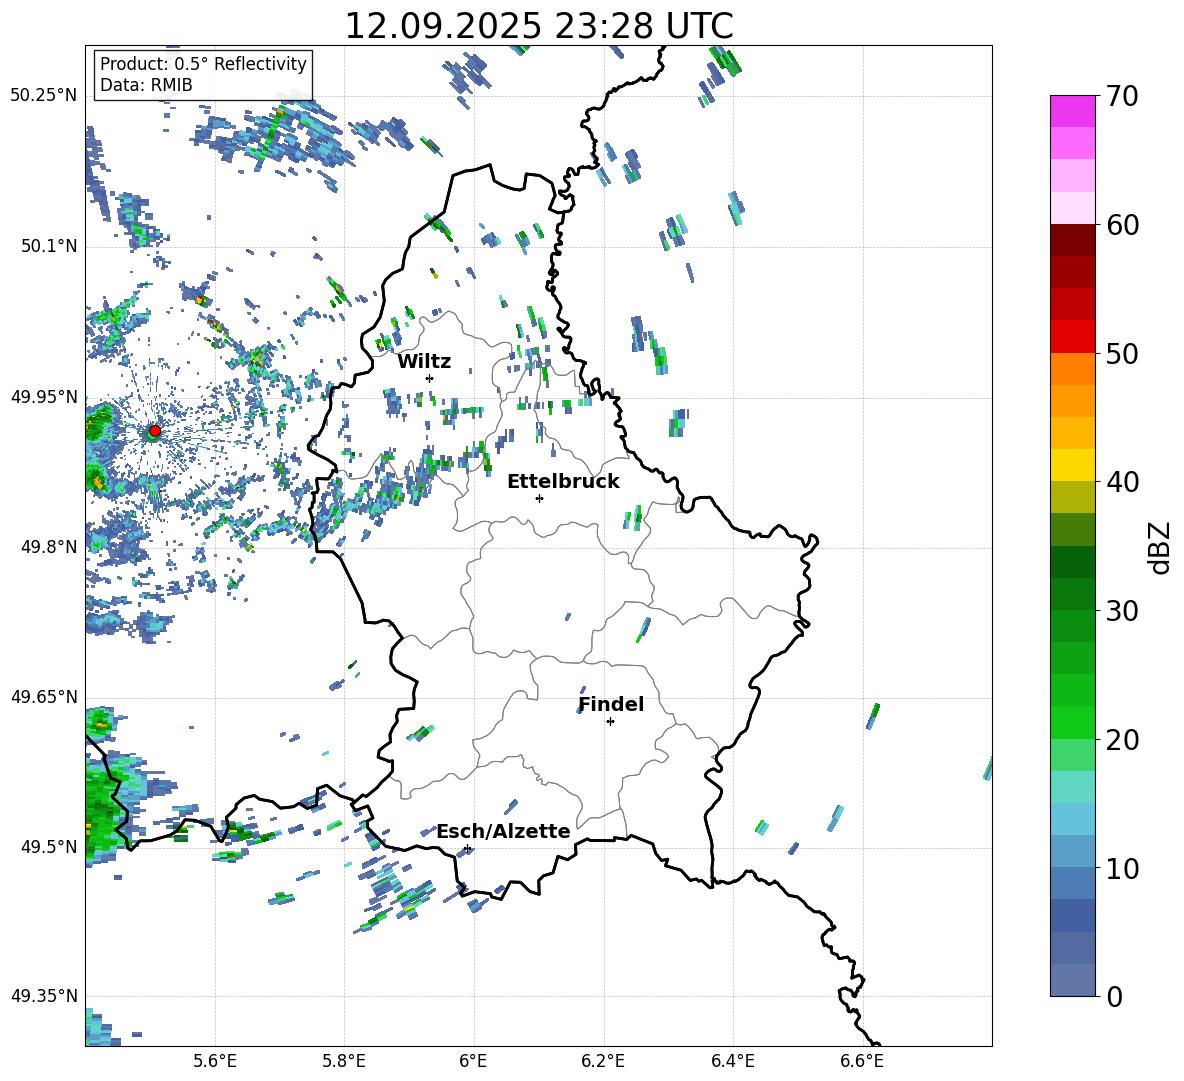Click the bright red 50 dBZ swatch
The width and height of the screenshot is (1184, 1081).
(x=1072, y=337)
